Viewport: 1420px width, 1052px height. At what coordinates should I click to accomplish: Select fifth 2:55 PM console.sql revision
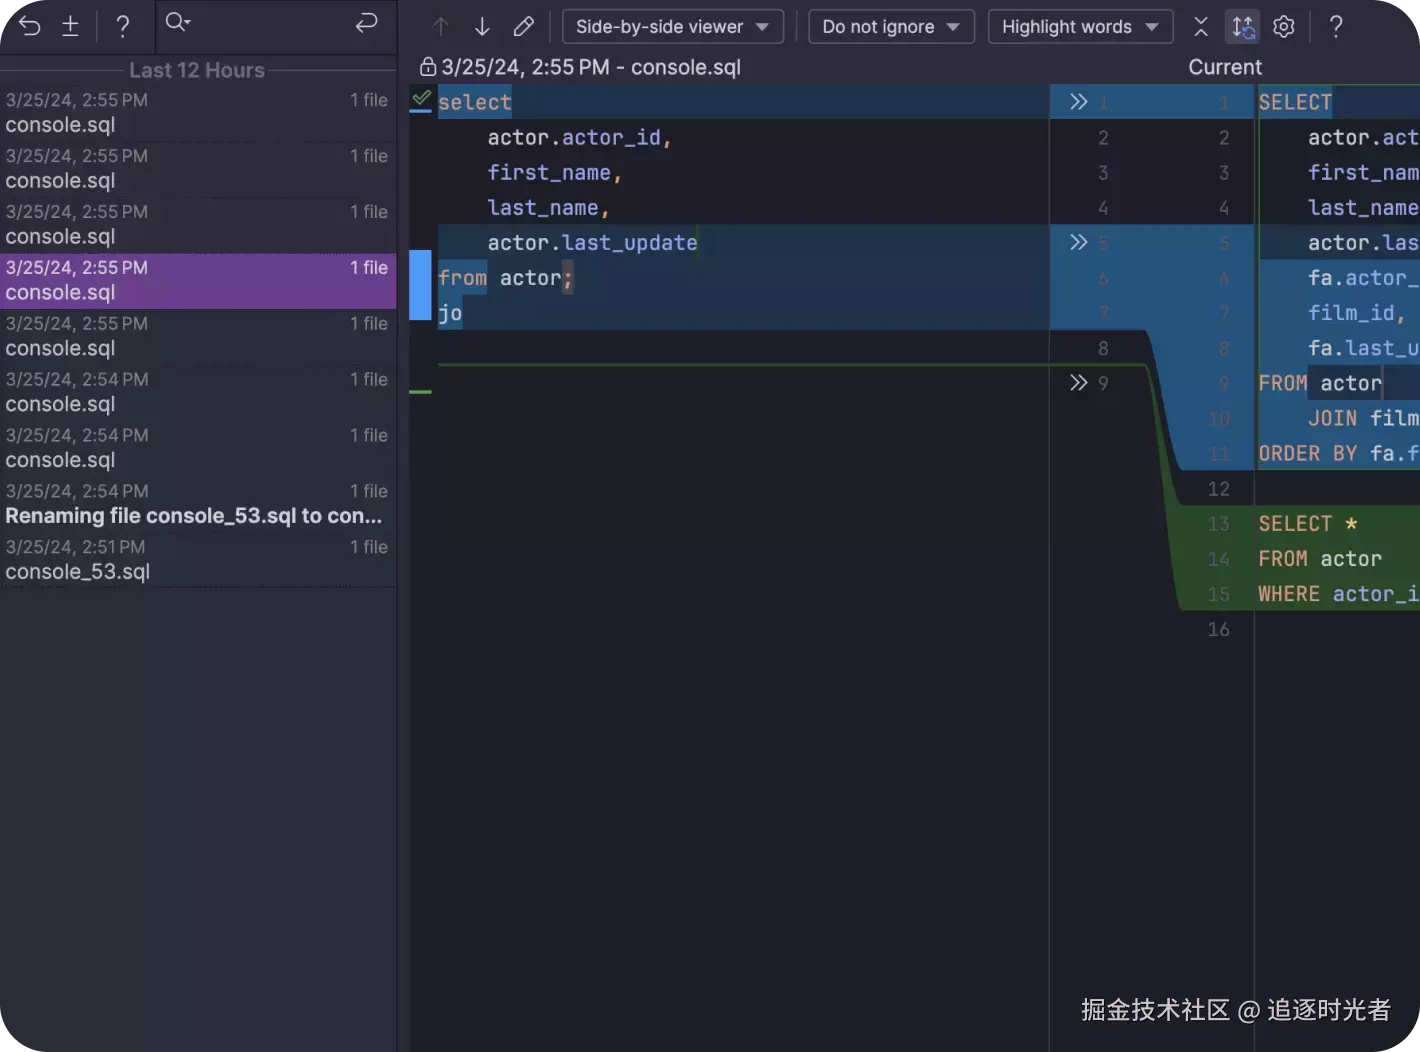pyautogui.click(x=198, y=337)
